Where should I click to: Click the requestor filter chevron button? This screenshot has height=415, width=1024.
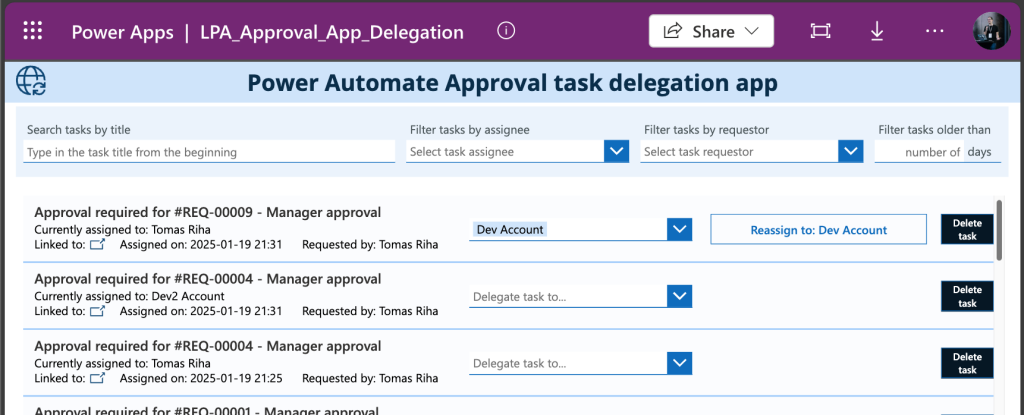coord(850,152)
